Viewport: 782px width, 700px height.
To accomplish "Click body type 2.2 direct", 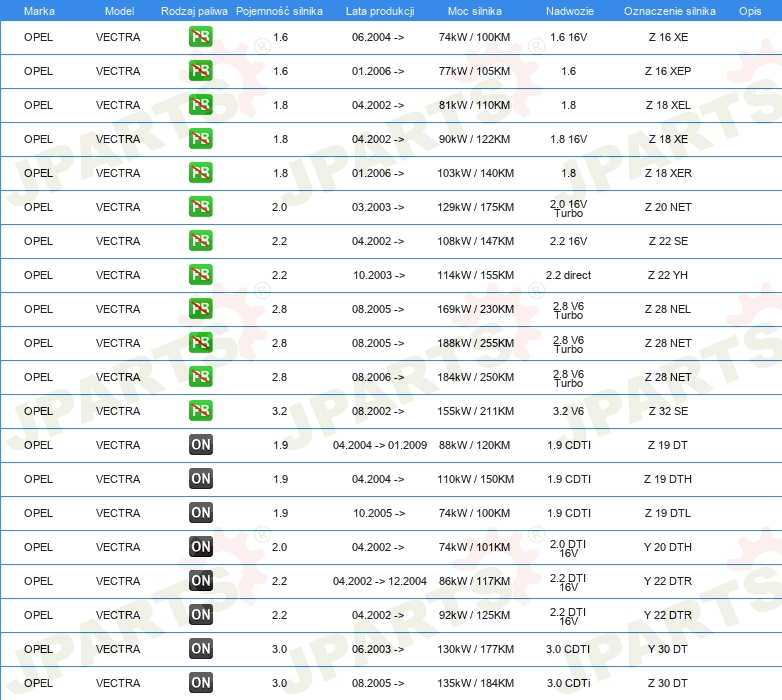I will [569, 275].
